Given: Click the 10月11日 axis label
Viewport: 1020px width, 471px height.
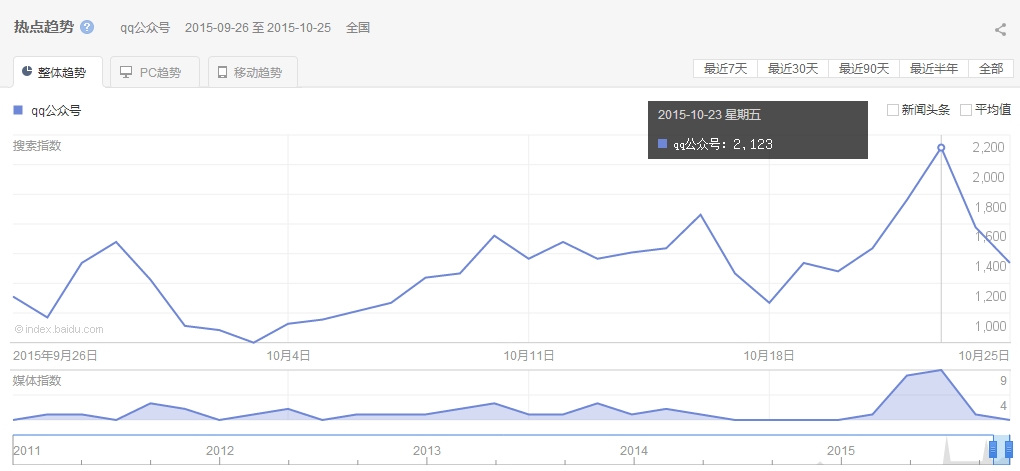Looking at the screenshot, I should click(529, 355).
